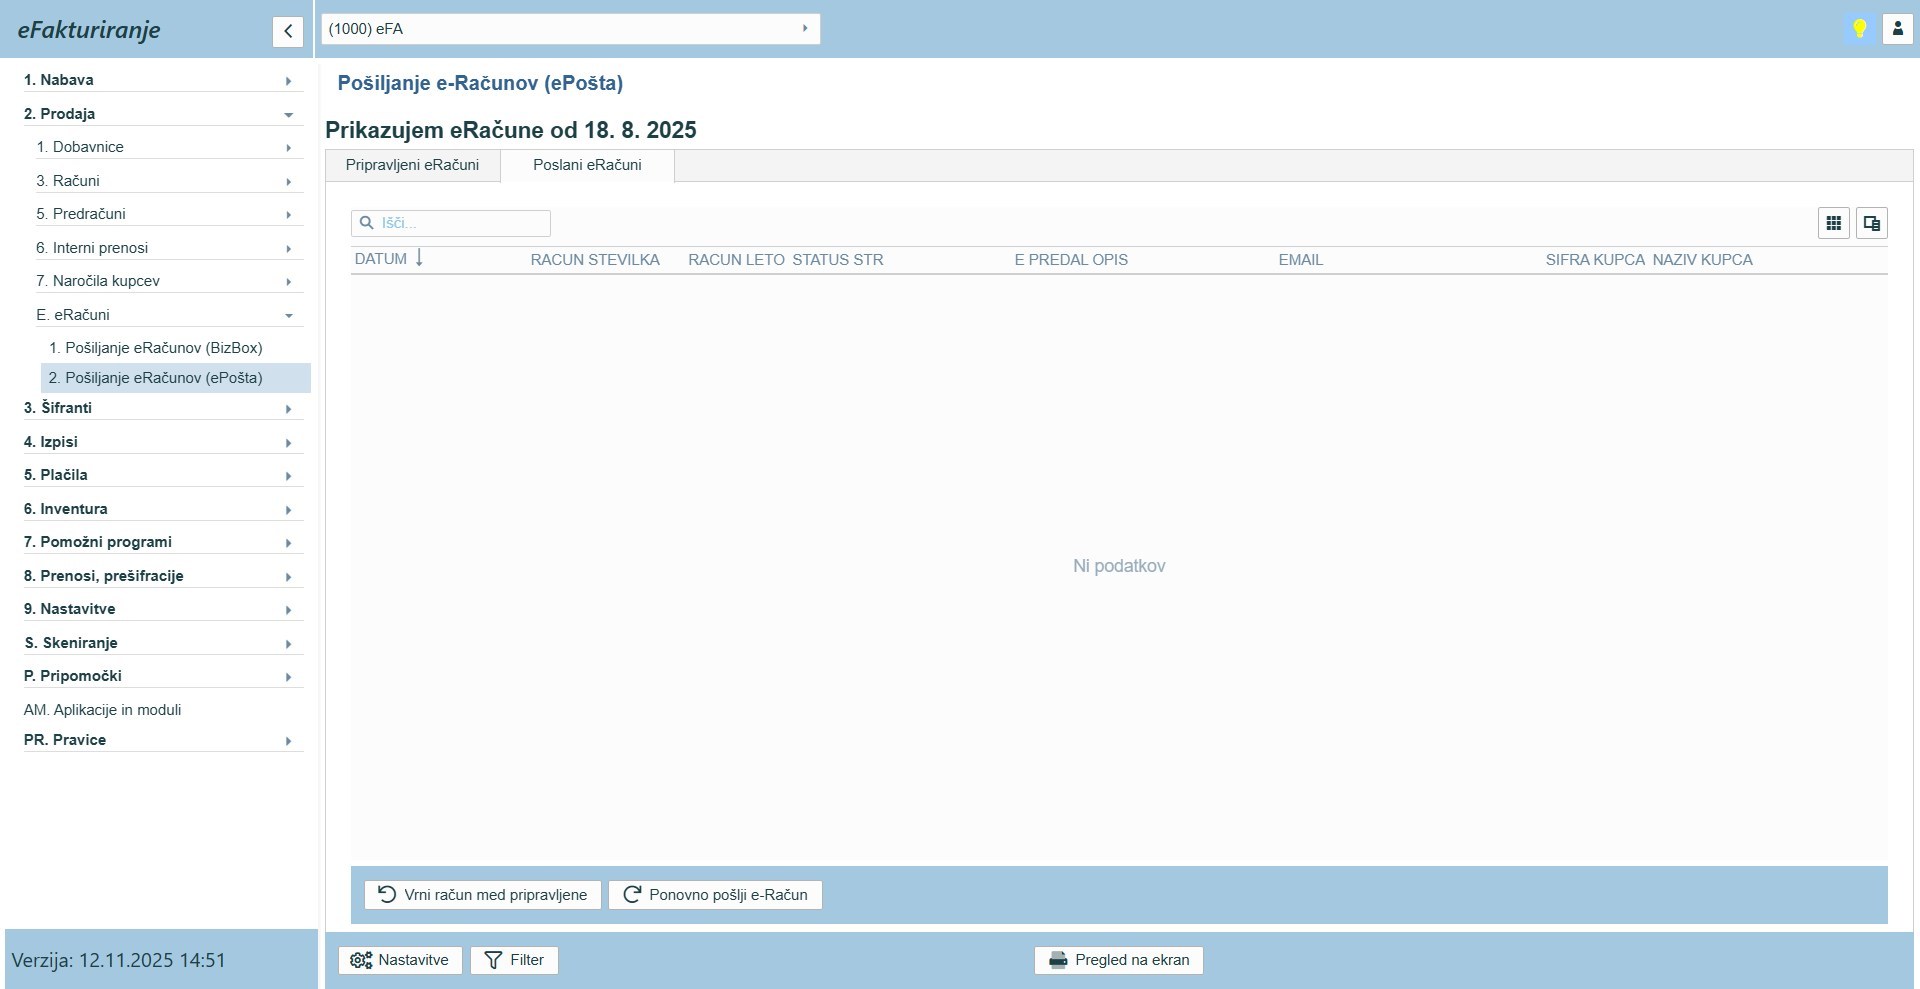The image size is (1920, 989).
Task: Click Pregled na ekran print button
Action: pos(1118,960)
